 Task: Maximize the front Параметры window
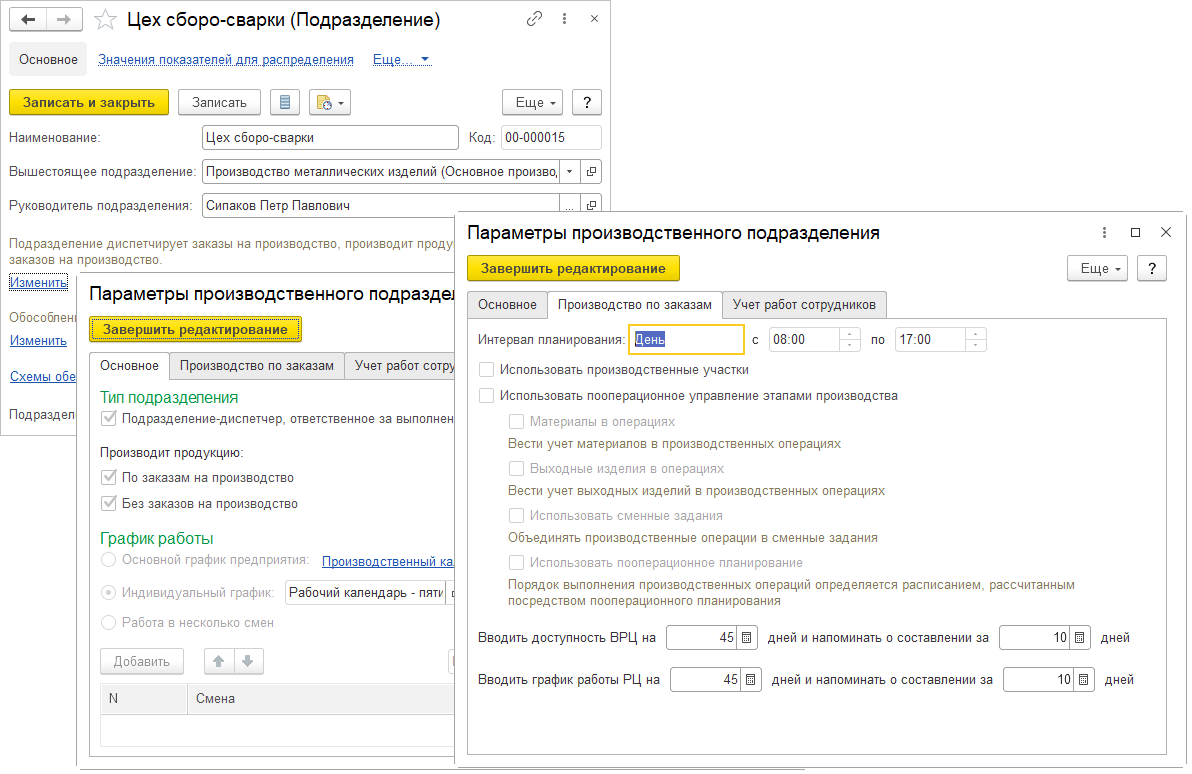coord(1135,233)
